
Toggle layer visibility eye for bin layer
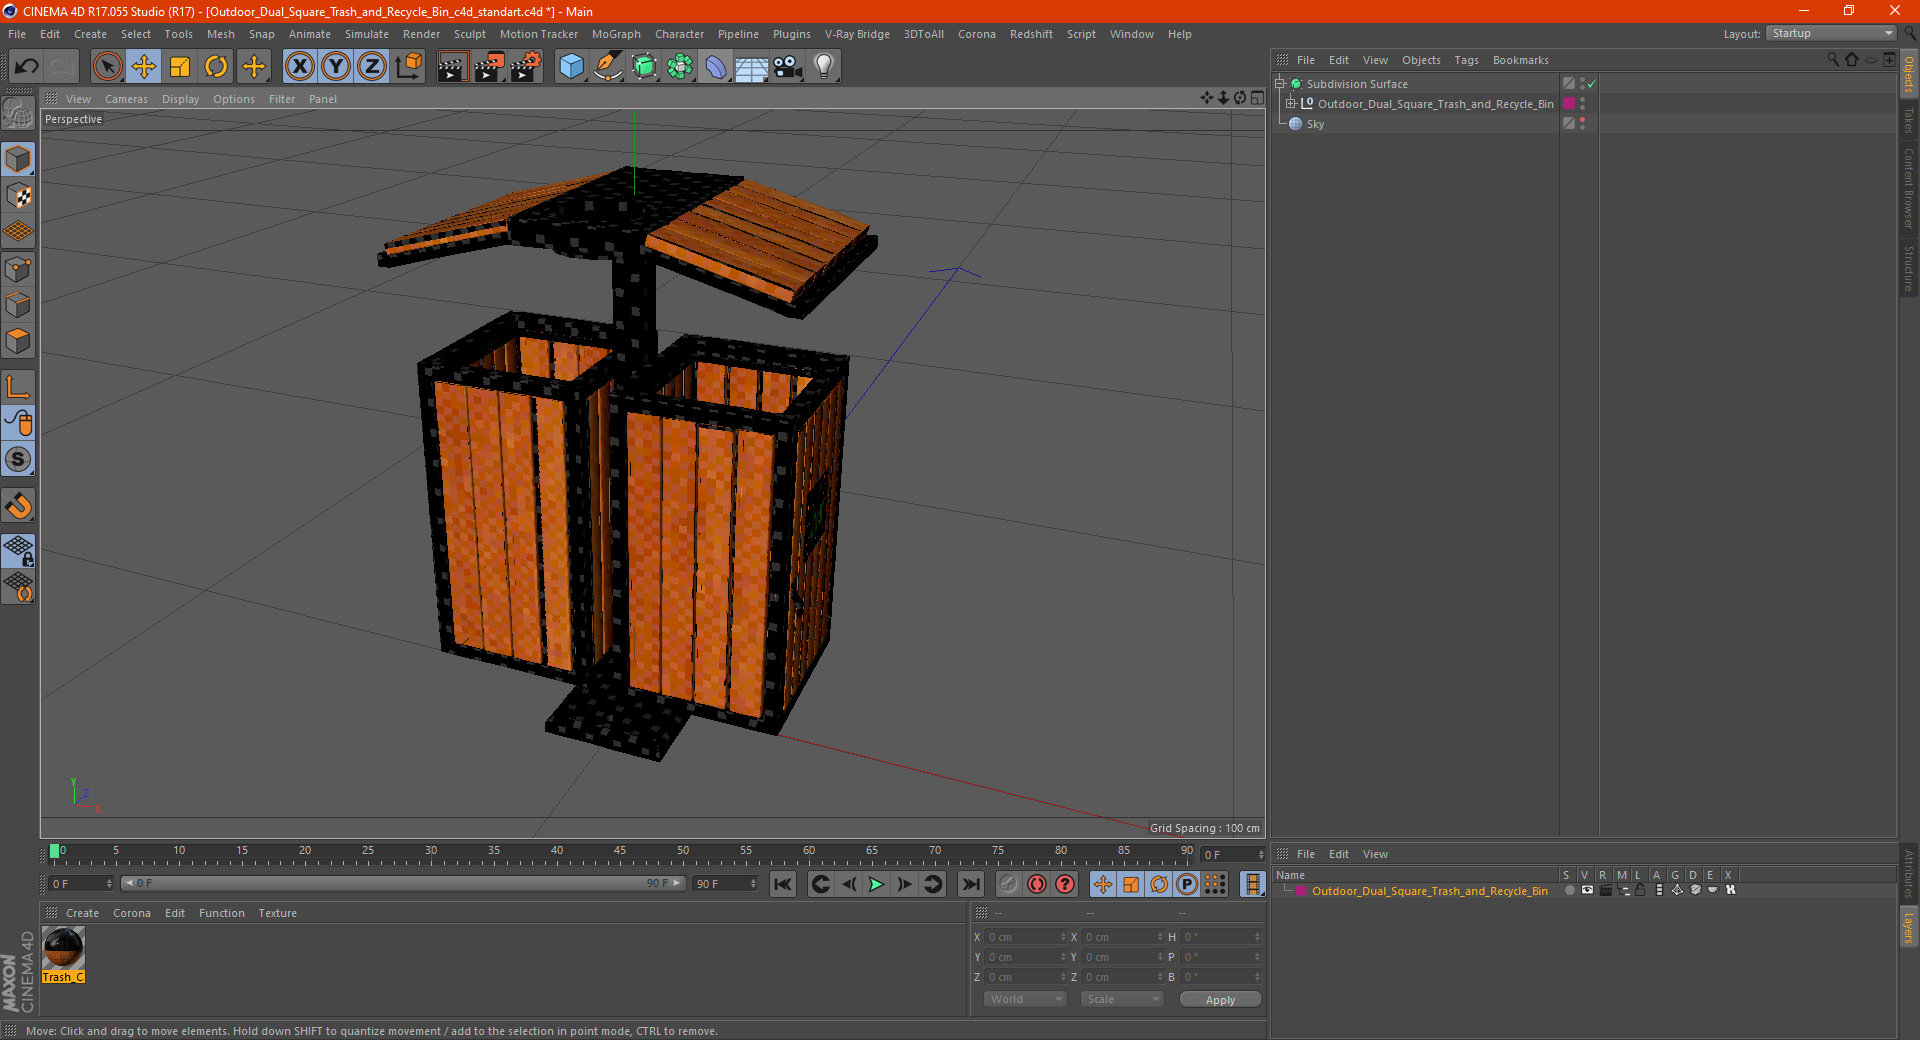tap(1587, 890)
